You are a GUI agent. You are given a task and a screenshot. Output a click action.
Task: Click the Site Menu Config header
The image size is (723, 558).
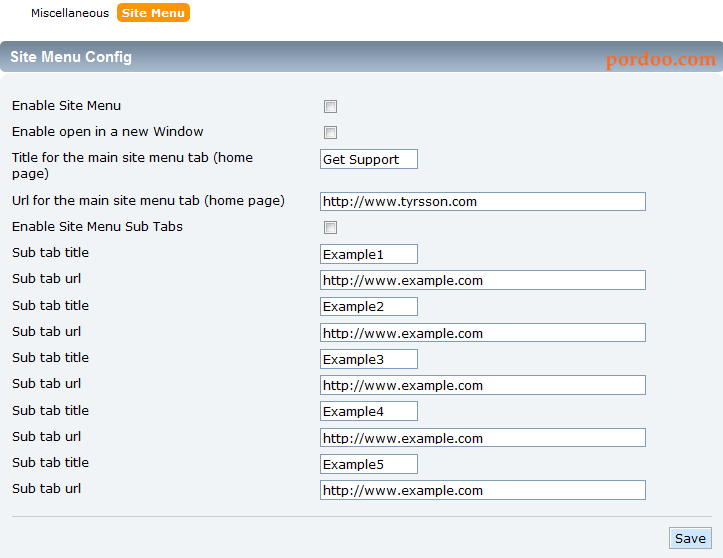tap(71, 57)
